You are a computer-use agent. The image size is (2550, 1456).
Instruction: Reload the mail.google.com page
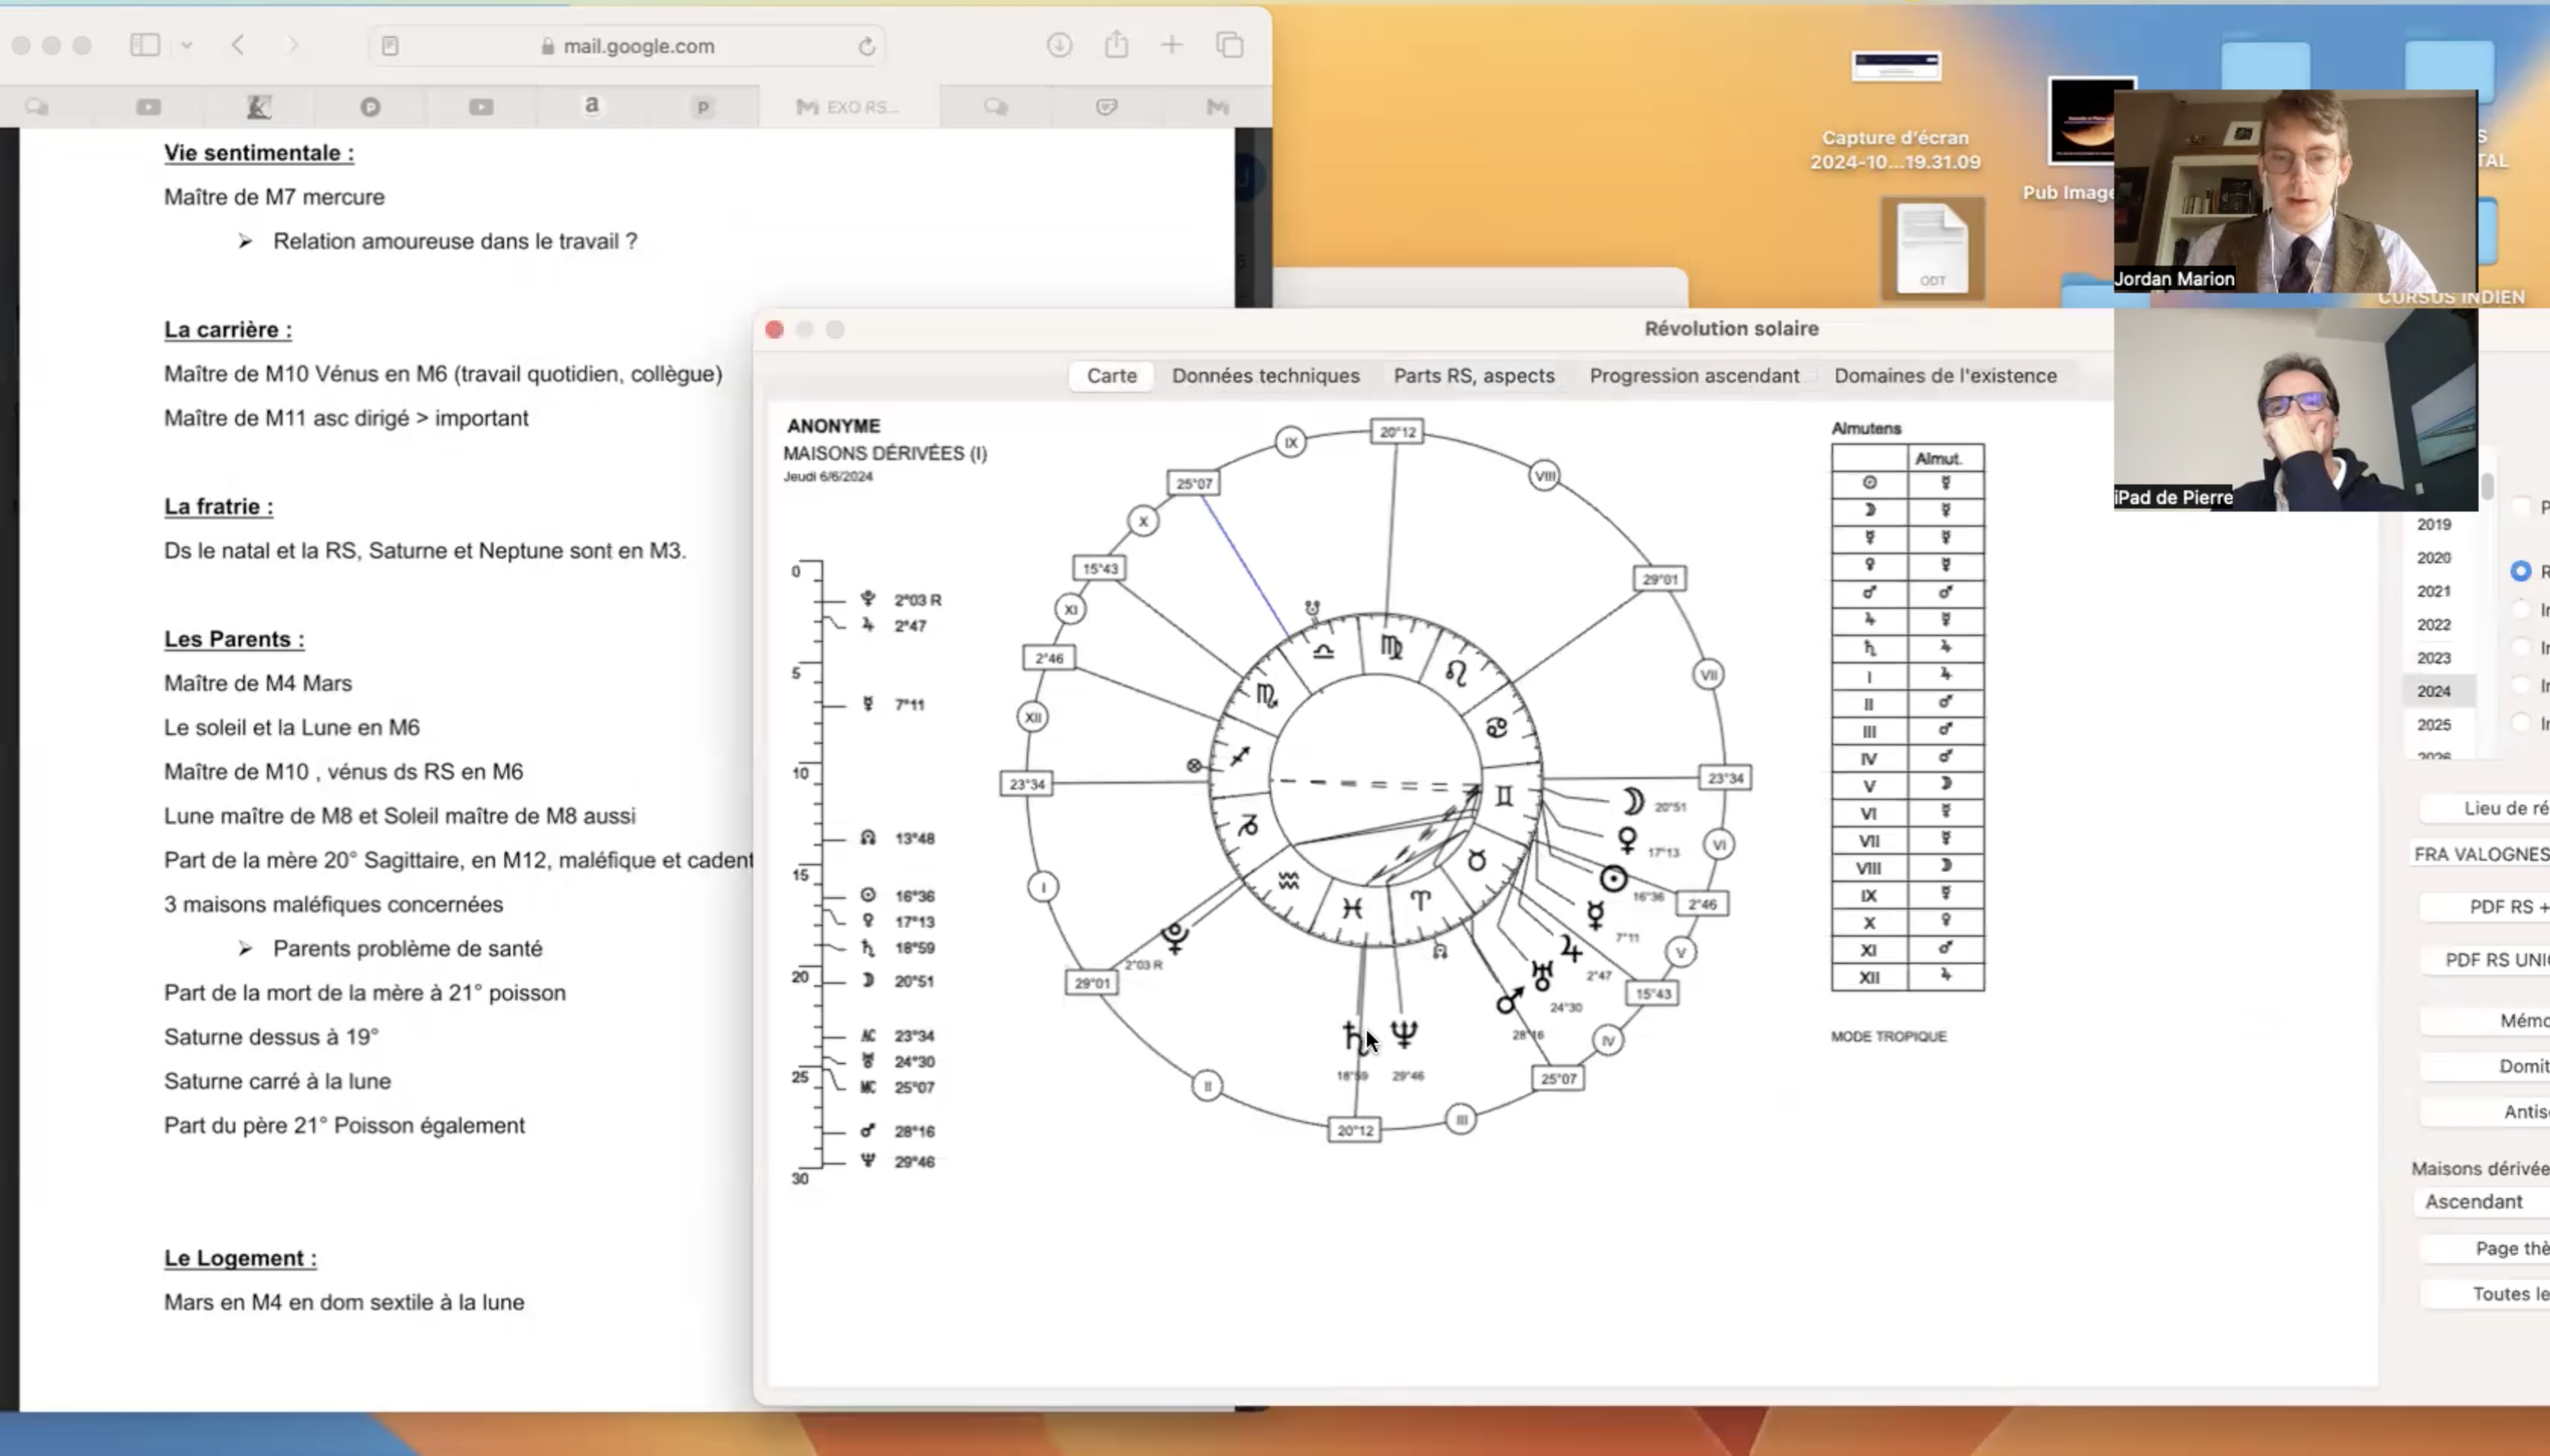866,46
